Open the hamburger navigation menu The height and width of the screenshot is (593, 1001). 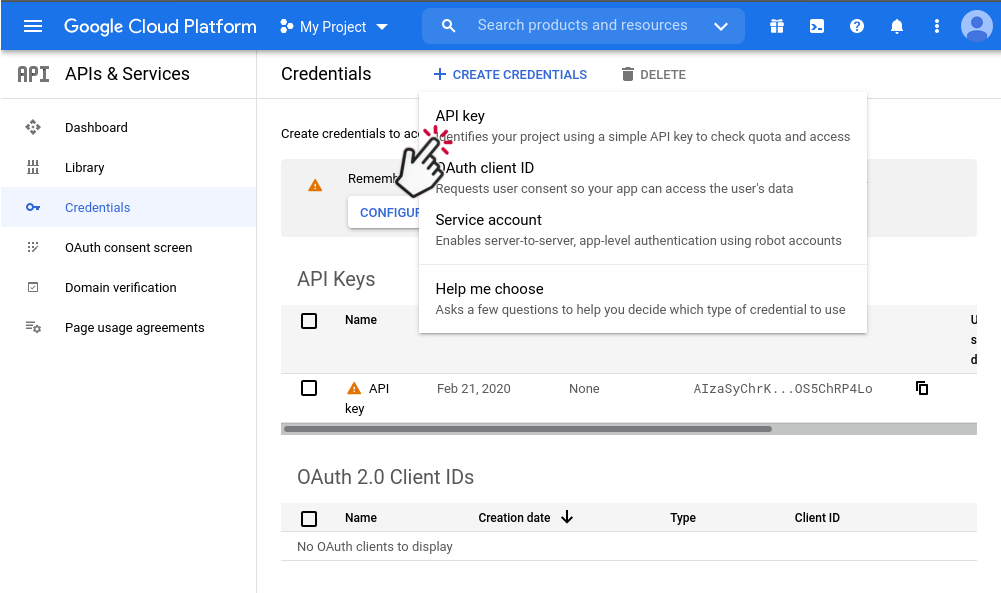tap(33, 26)
